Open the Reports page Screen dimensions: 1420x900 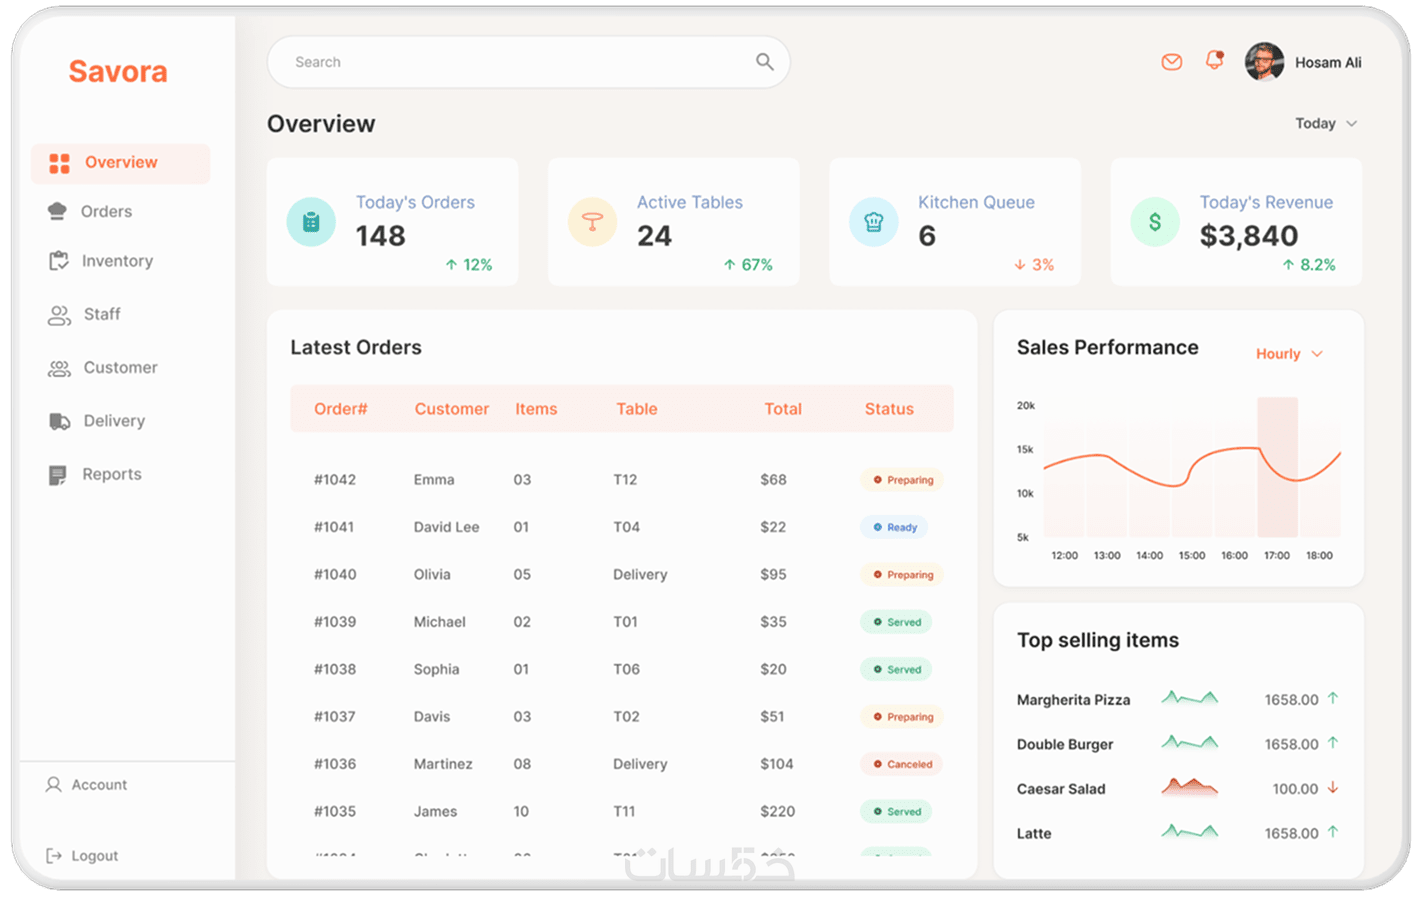pos(95,474)
